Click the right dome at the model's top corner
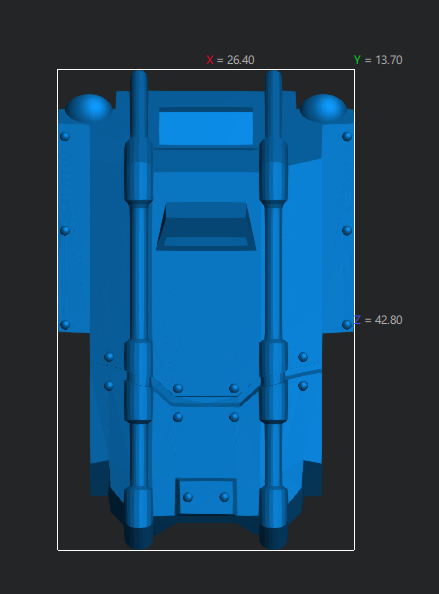 [323, 108]
